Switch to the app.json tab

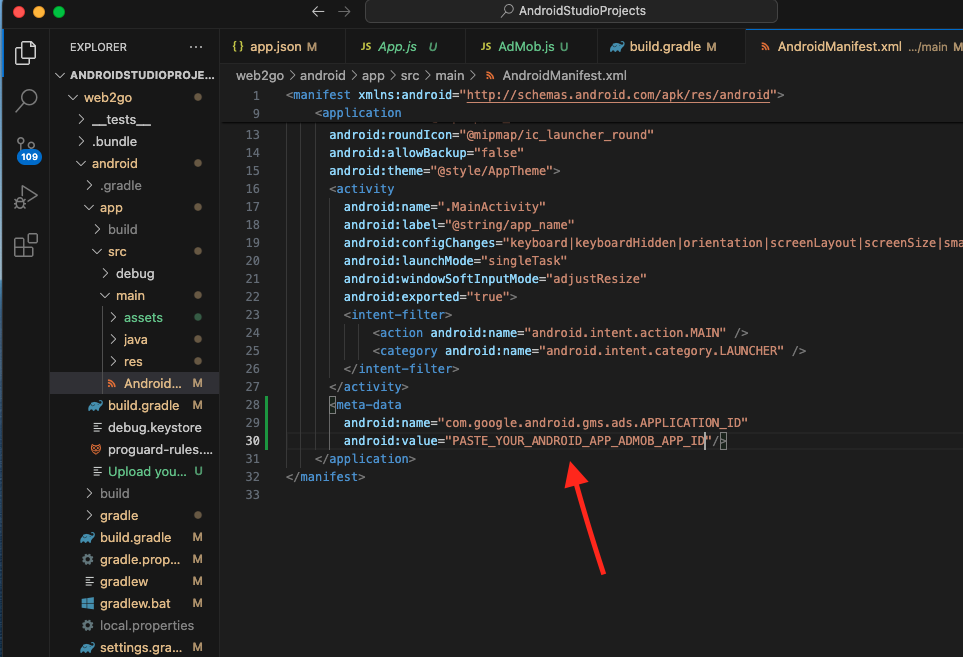click(x=274, y=47)
